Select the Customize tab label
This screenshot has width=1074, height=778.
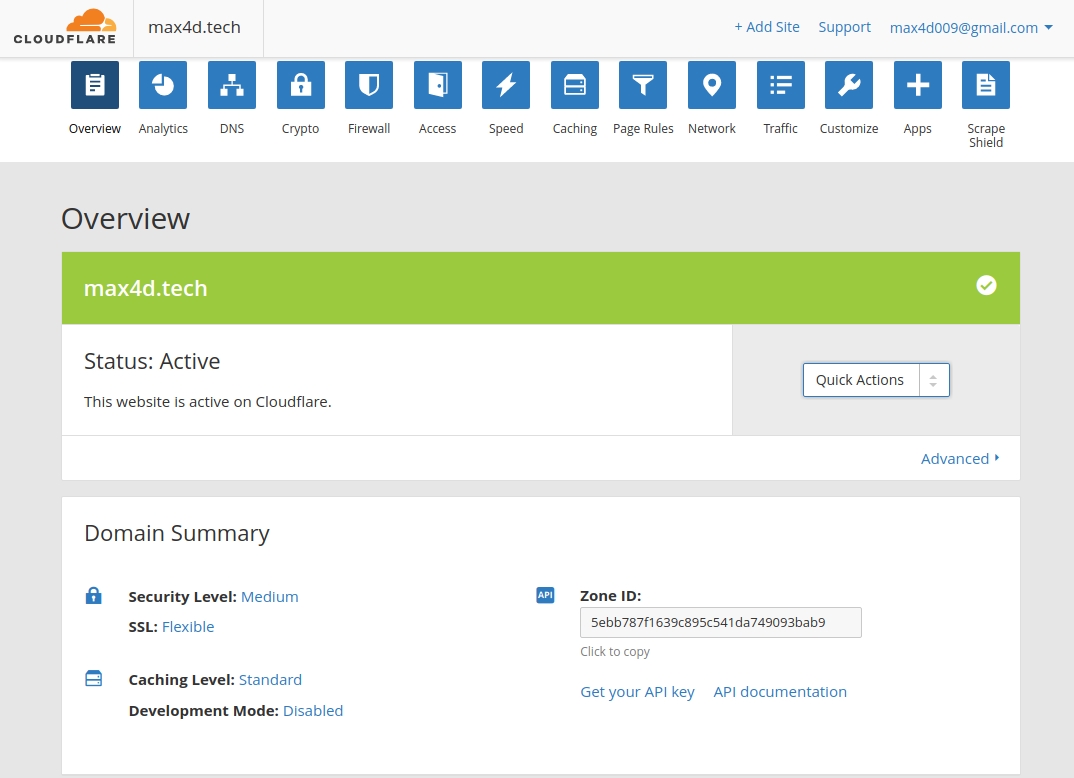click(x=849, y=129)
